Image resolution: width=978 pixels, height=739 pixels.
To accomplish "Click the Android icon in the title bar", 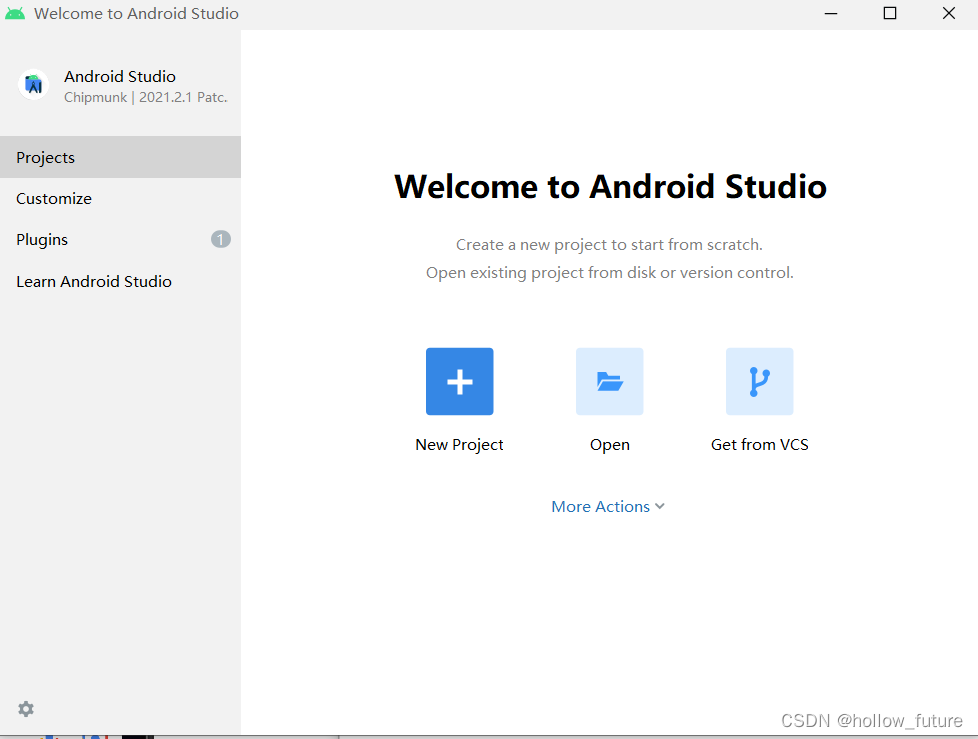I will point(15,13).
